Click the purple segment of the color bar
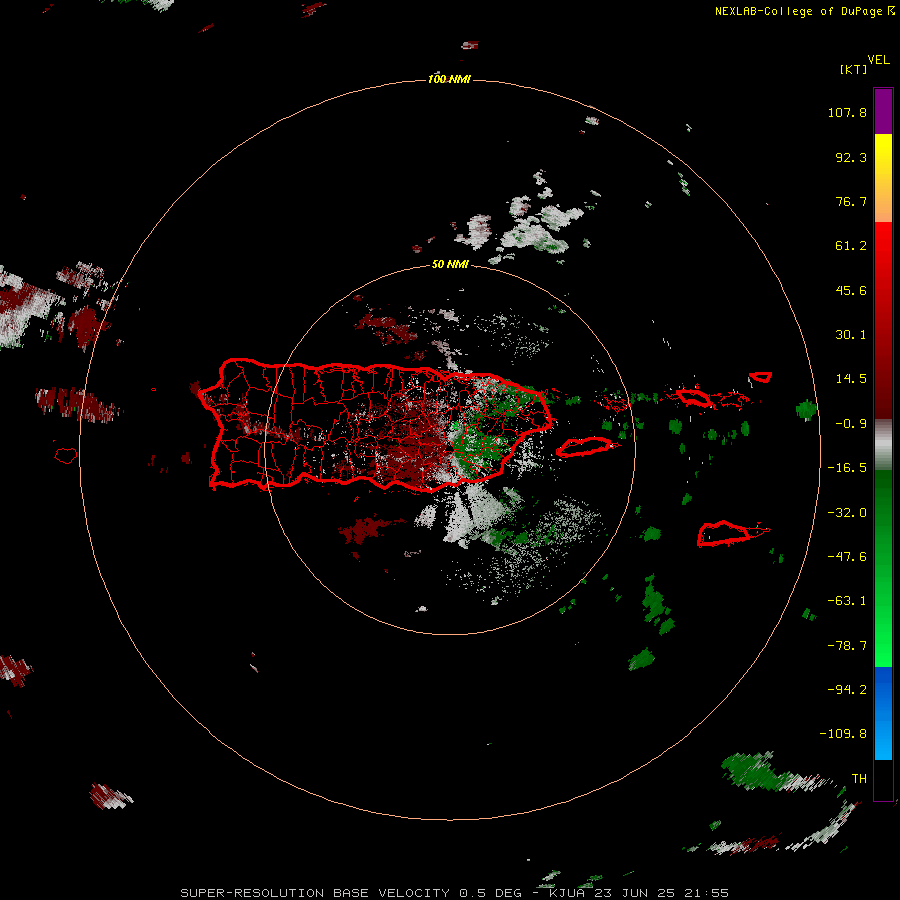Screen dimensions: 900x900 pos(883,112)
